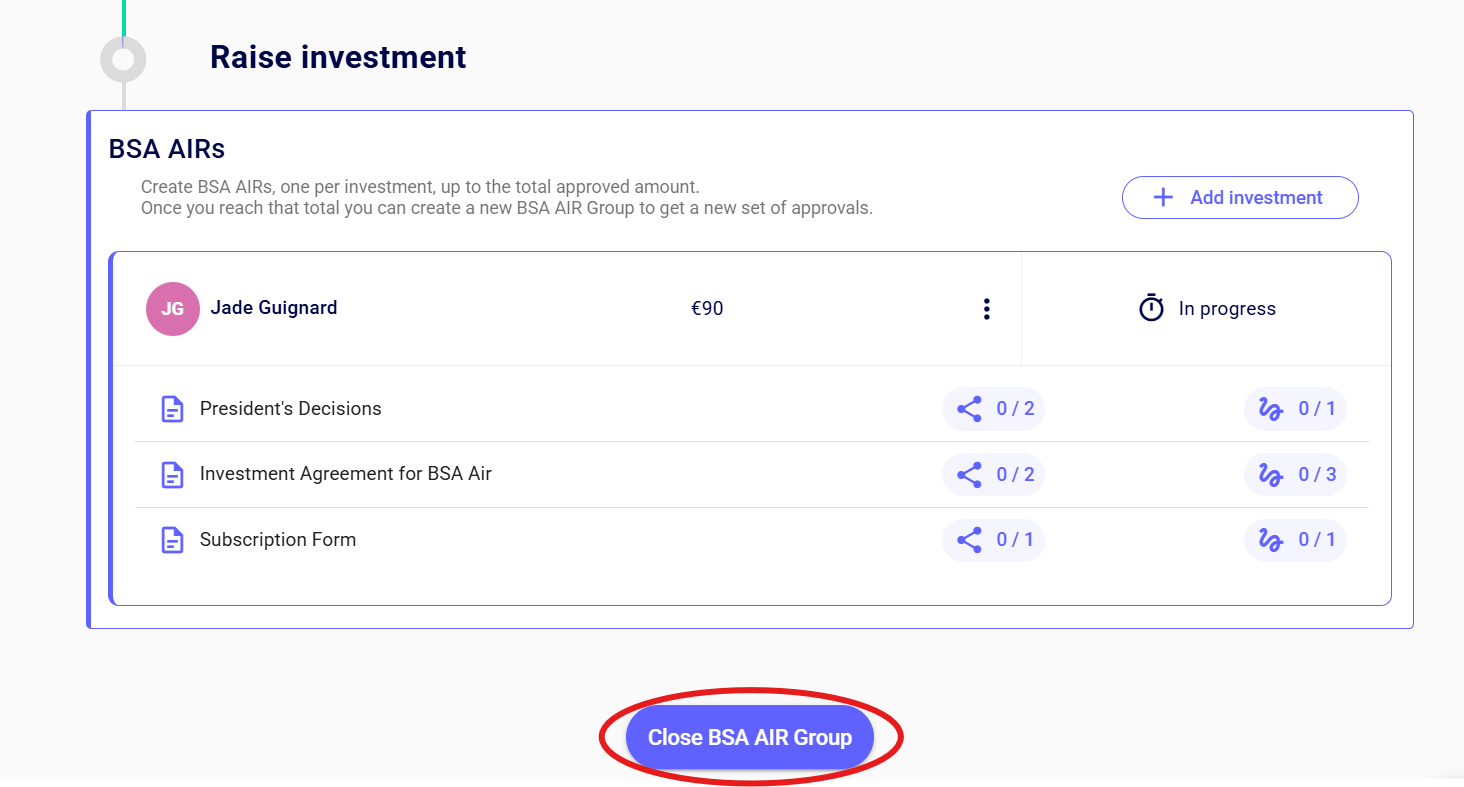Click Close BSA AIR Group button
The width and height of the screenshot is (1464, 787).
coord(750,738)
